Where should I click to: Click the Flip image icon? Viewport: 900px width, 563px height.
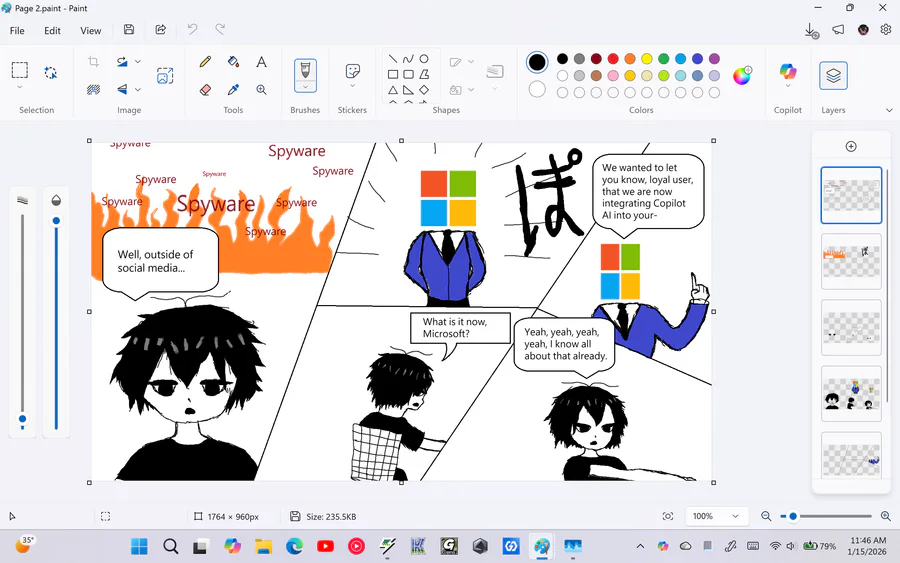pos(122,90)
